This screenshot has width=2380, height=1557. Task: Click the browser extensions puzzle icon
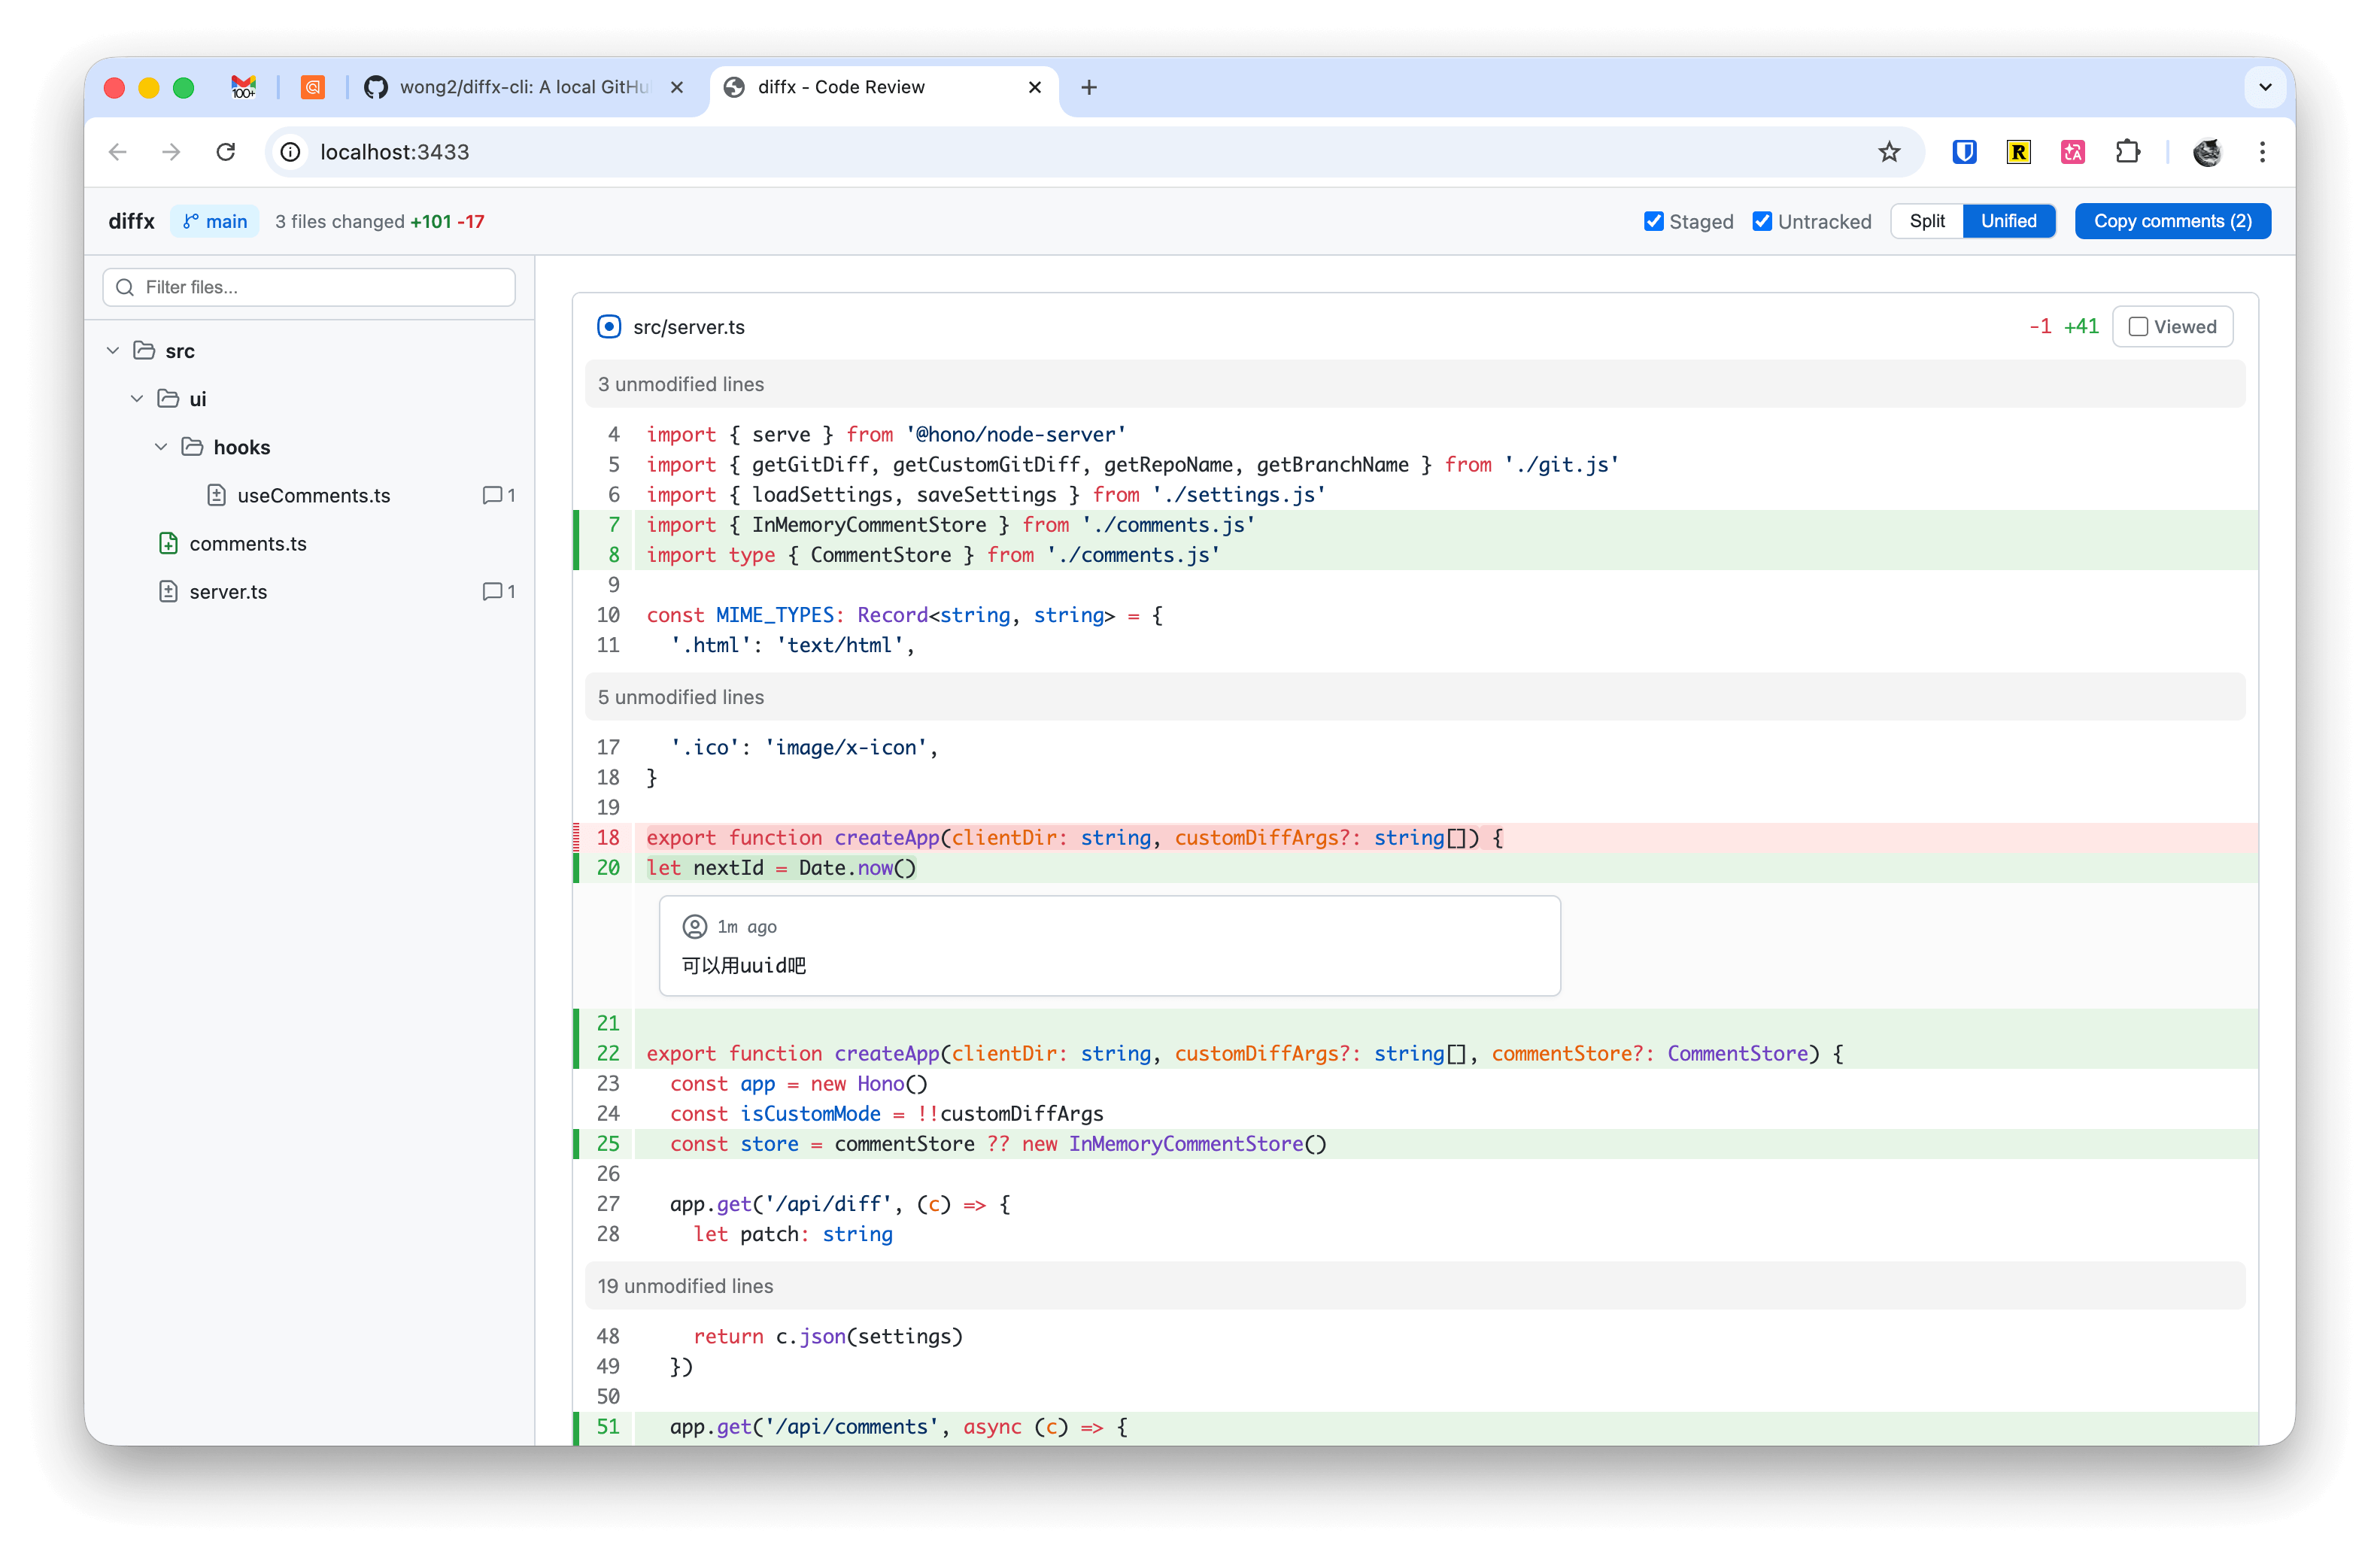pyautogui.click(x=2128, y=152)
